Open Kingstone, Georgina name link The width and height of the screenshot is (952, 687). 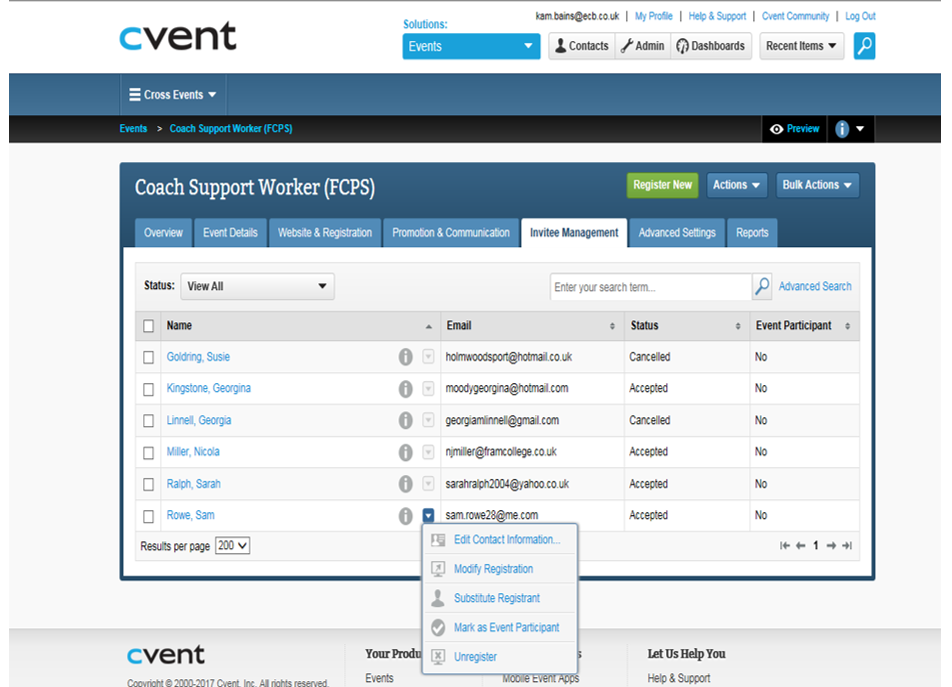pos(209,388)
